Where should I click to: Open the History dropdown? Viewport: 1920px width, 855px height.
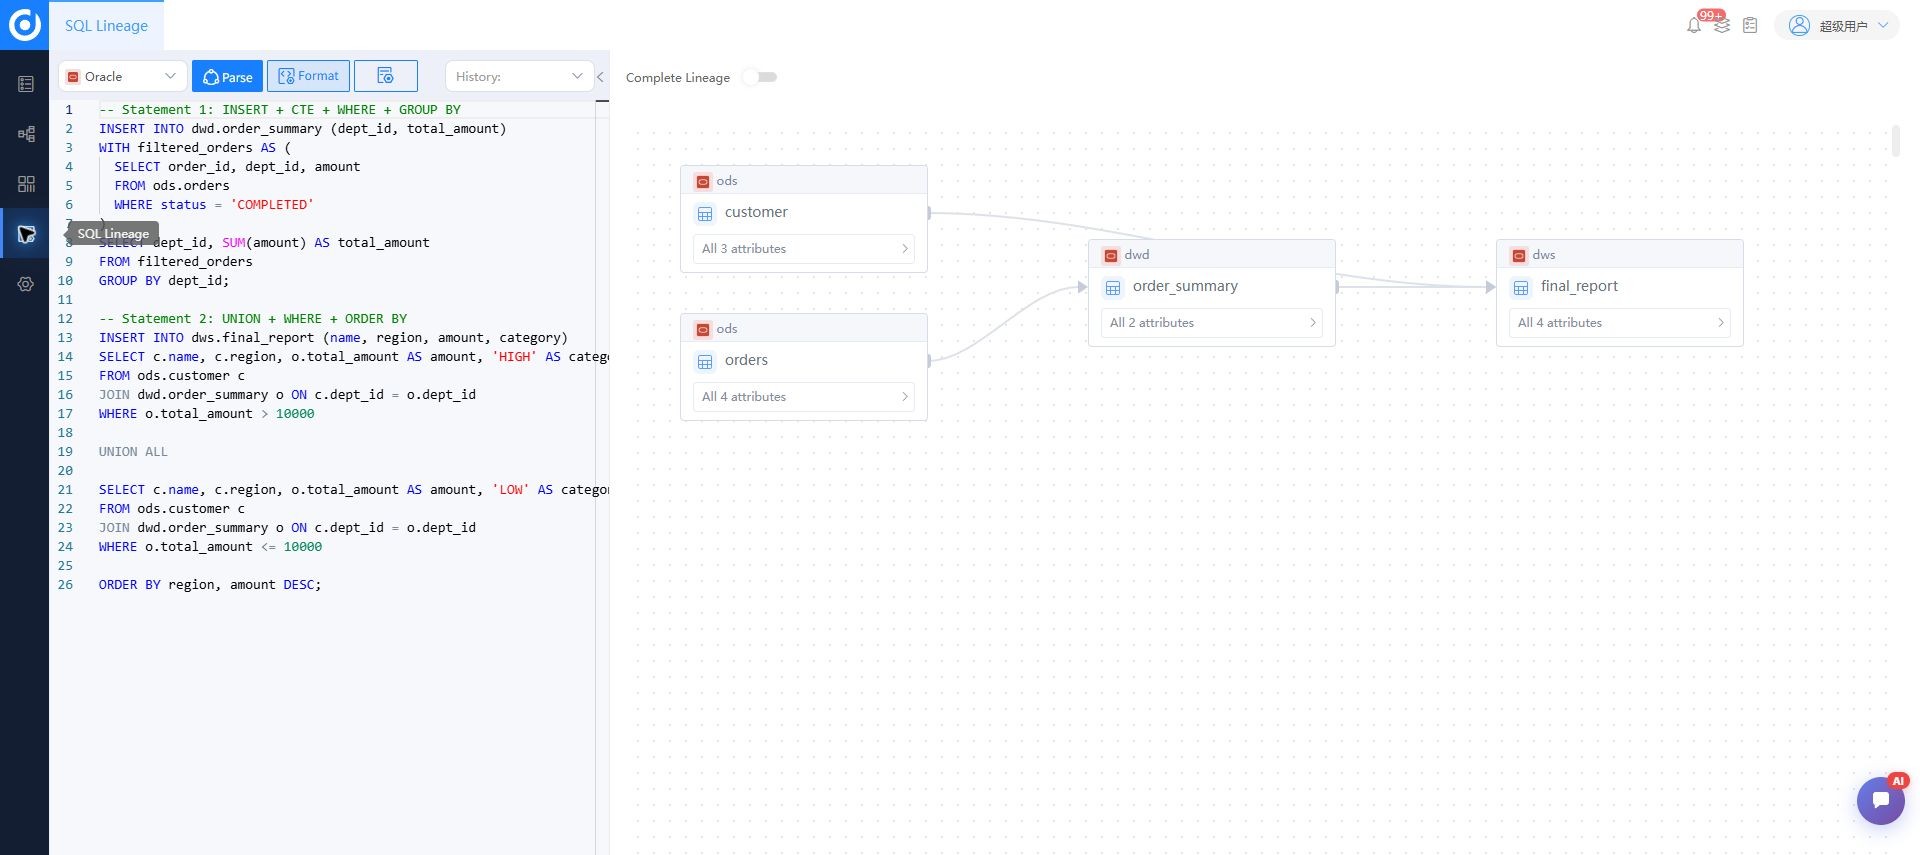pos(519,76)
